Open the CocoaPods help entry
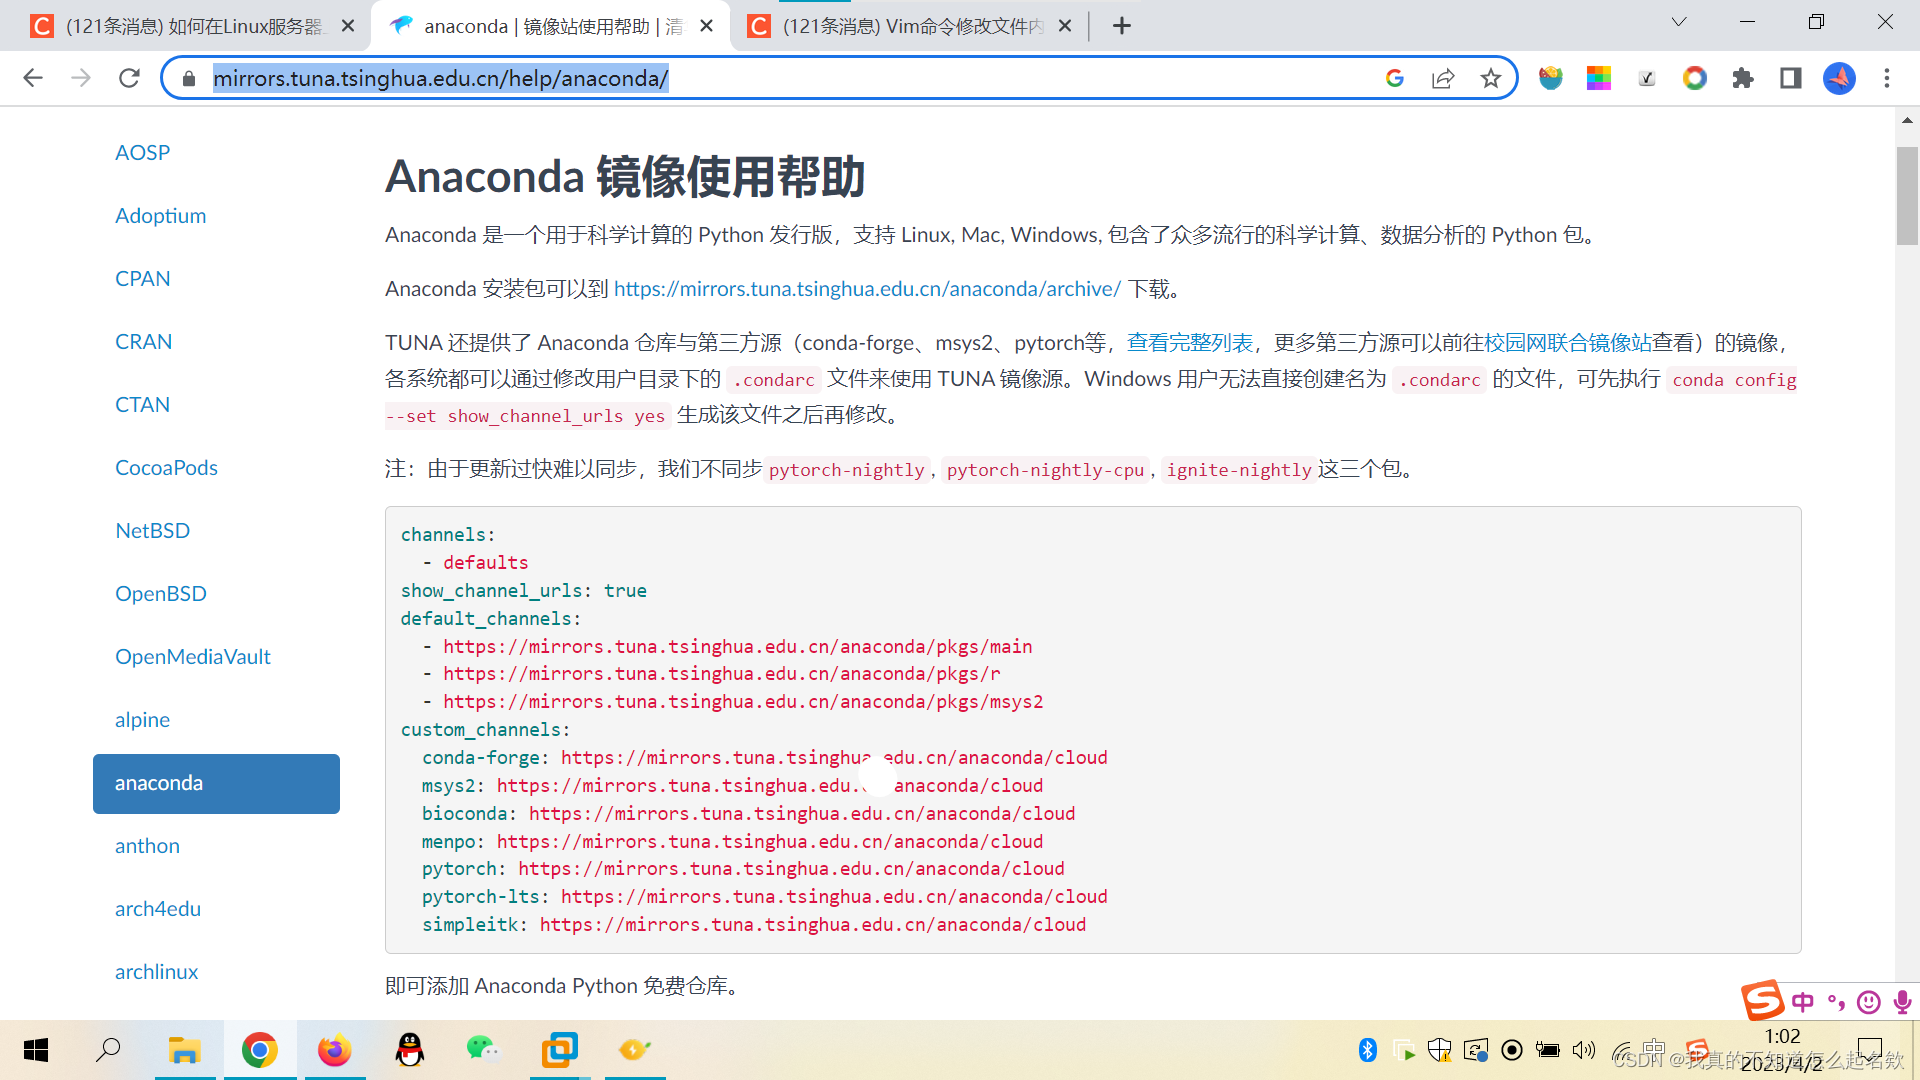This screenshot has height=1080, width=1920. pyautogui.click(x=166, y=467)
